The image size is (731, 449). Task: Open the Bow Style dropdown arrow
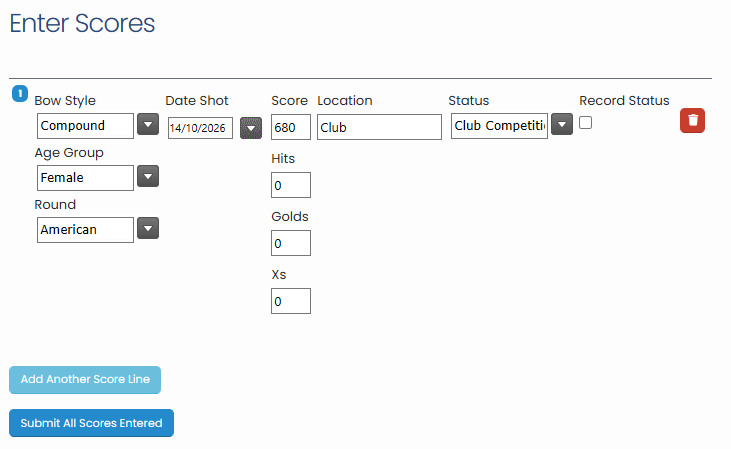148,124
